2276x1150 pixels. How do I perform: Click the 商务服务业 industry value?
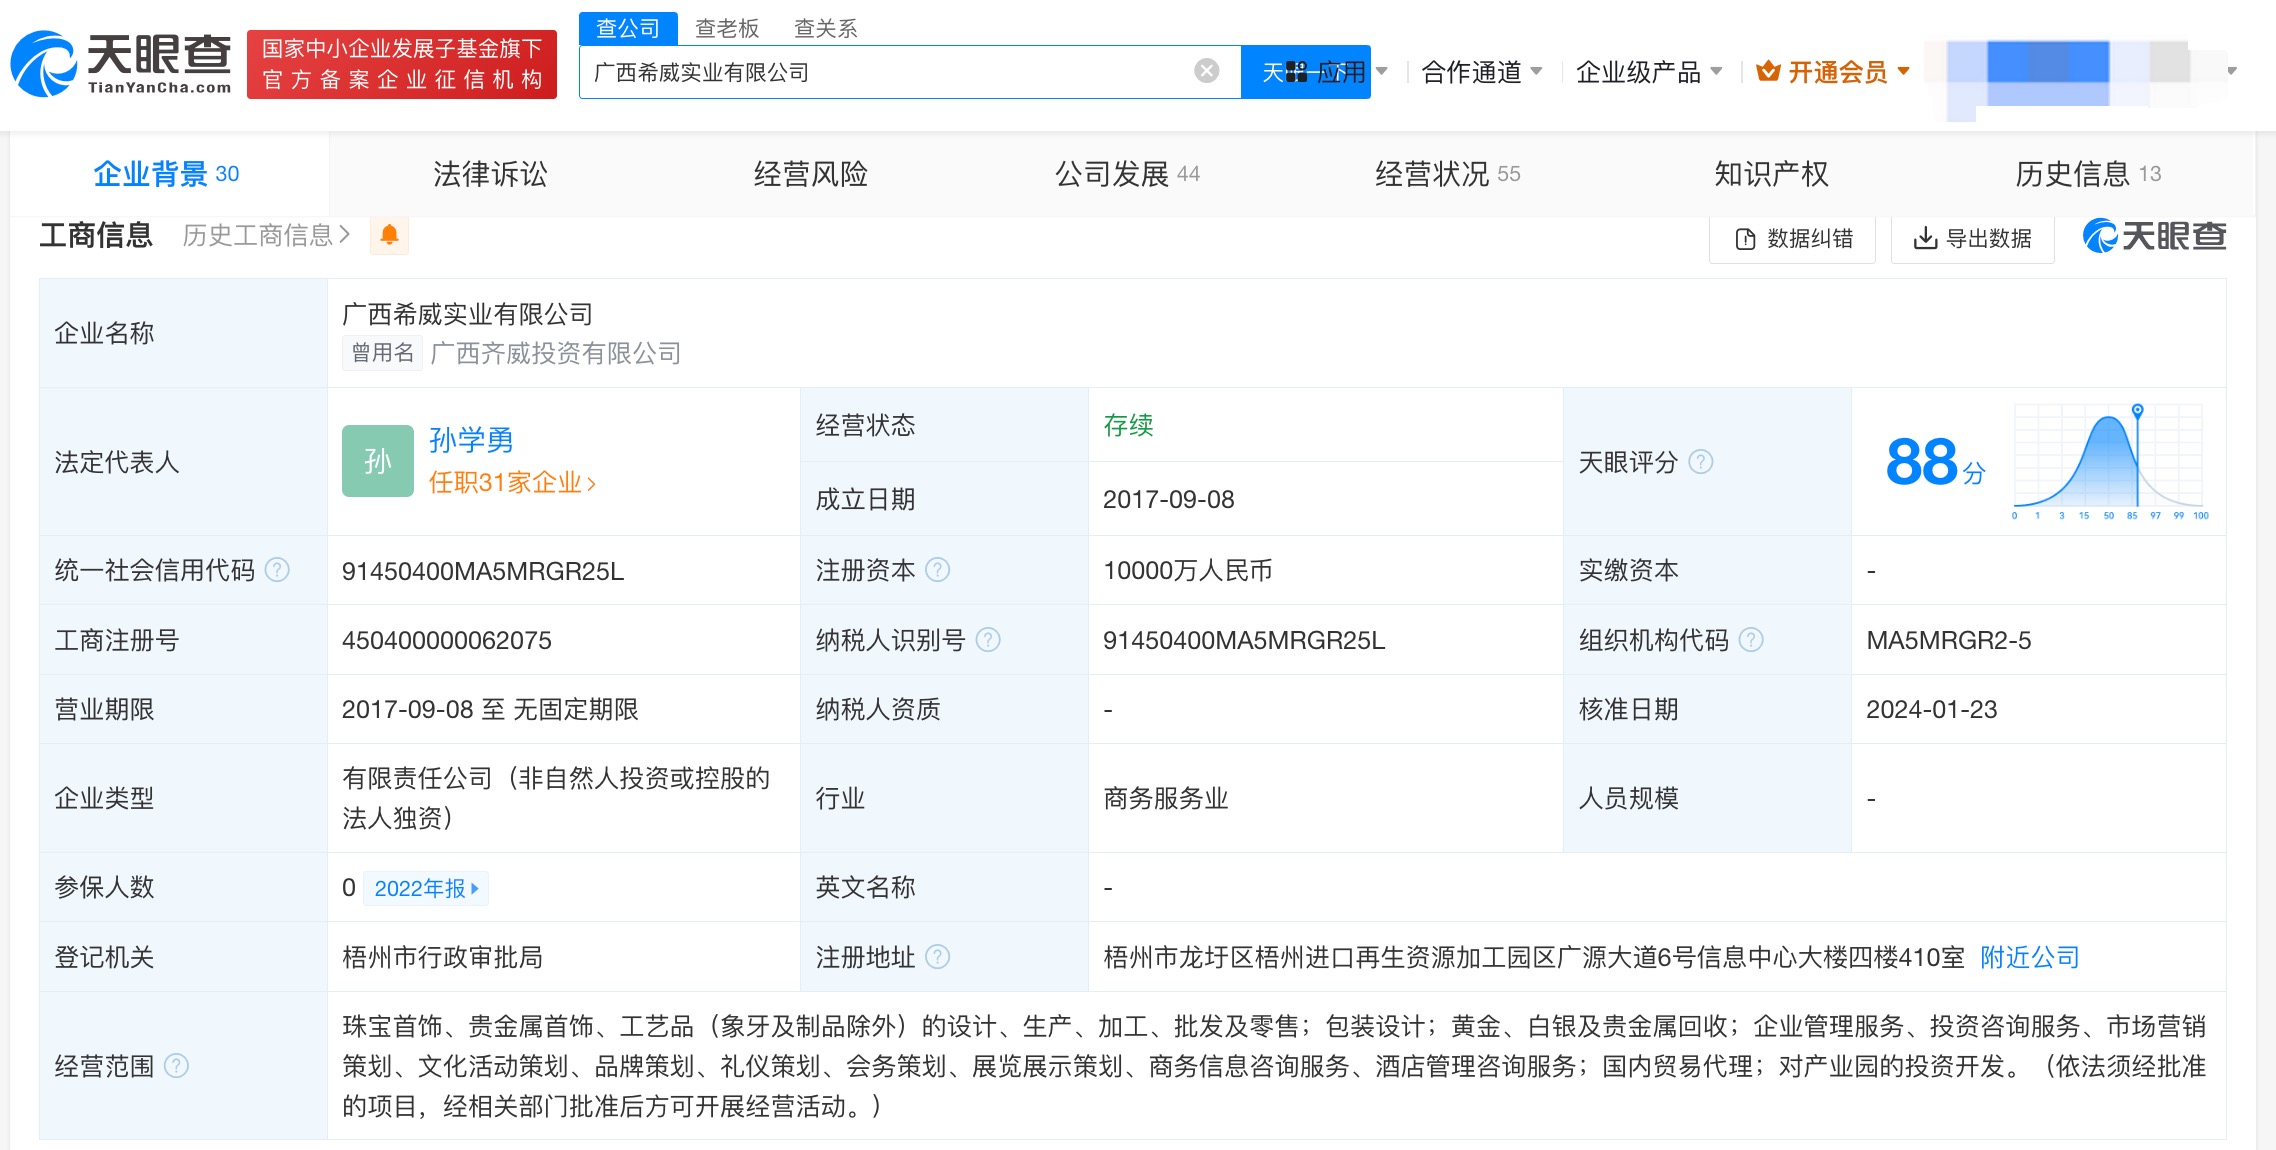pos(1166,798)
